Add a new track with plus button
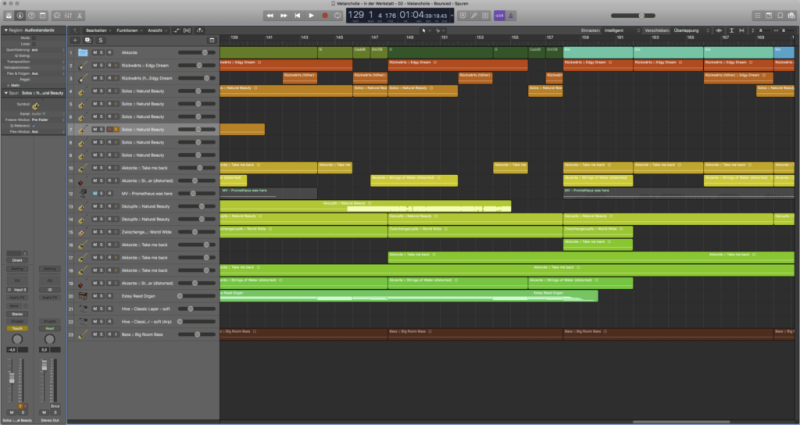This screenshot has width=800, height=425. click(75, 40)
